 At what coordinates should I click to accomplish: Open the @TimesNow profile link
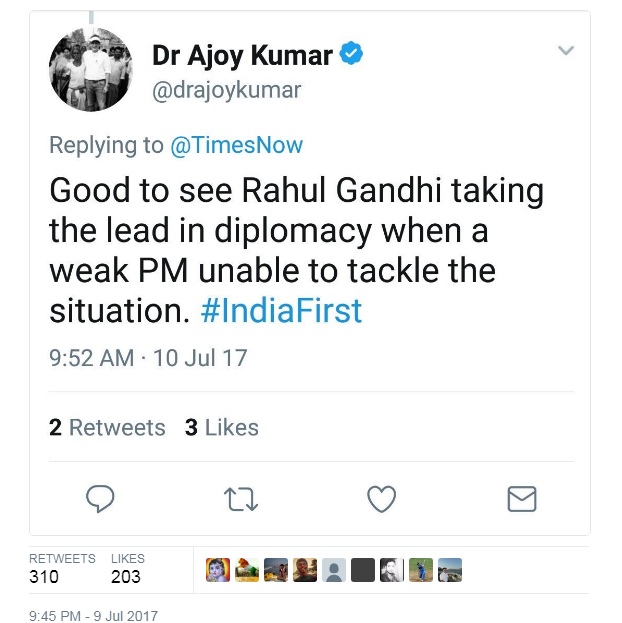(x=236, y=145)
